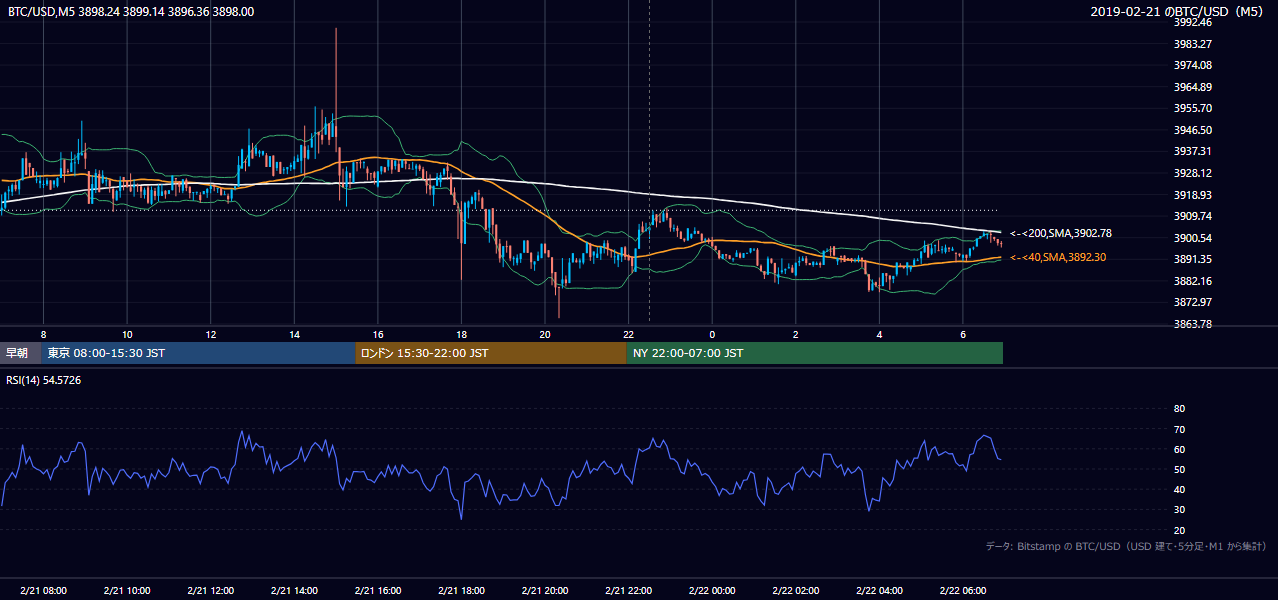Click RSI scale value 40

pos(1179,490)
